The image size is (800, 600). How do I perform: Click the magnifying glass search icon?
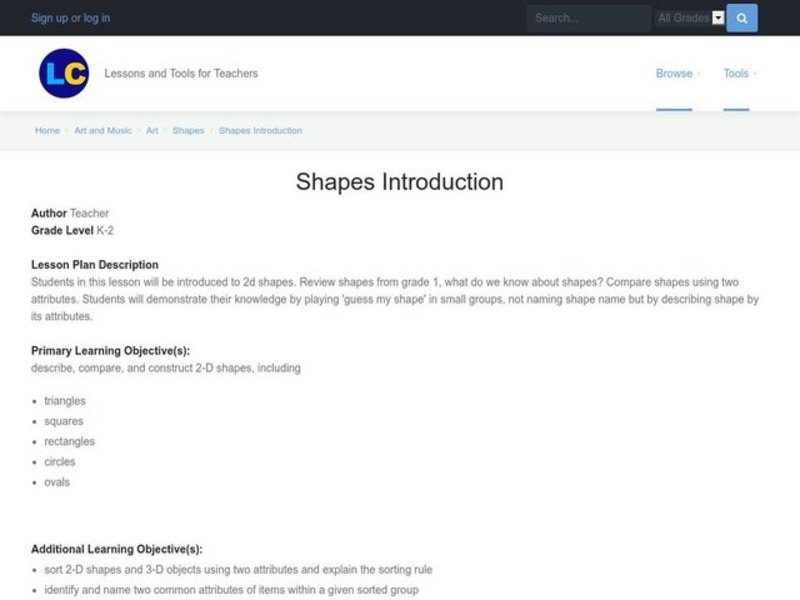coord(741,18)
